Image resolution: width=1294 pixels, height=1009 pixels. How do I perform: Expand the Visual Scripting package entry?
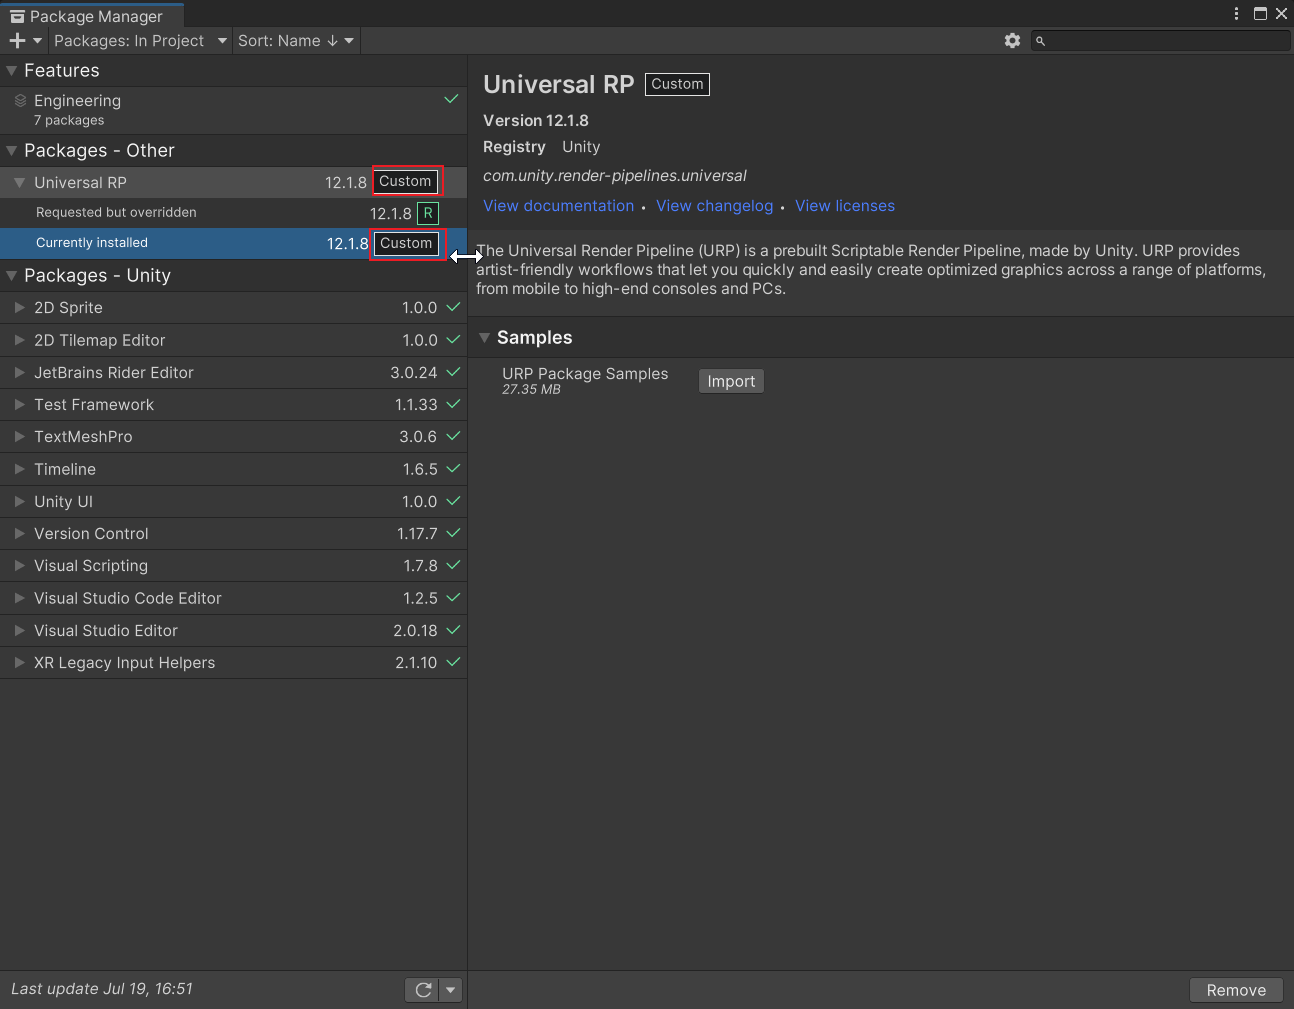pyautogui.click(x=18, y=565)
